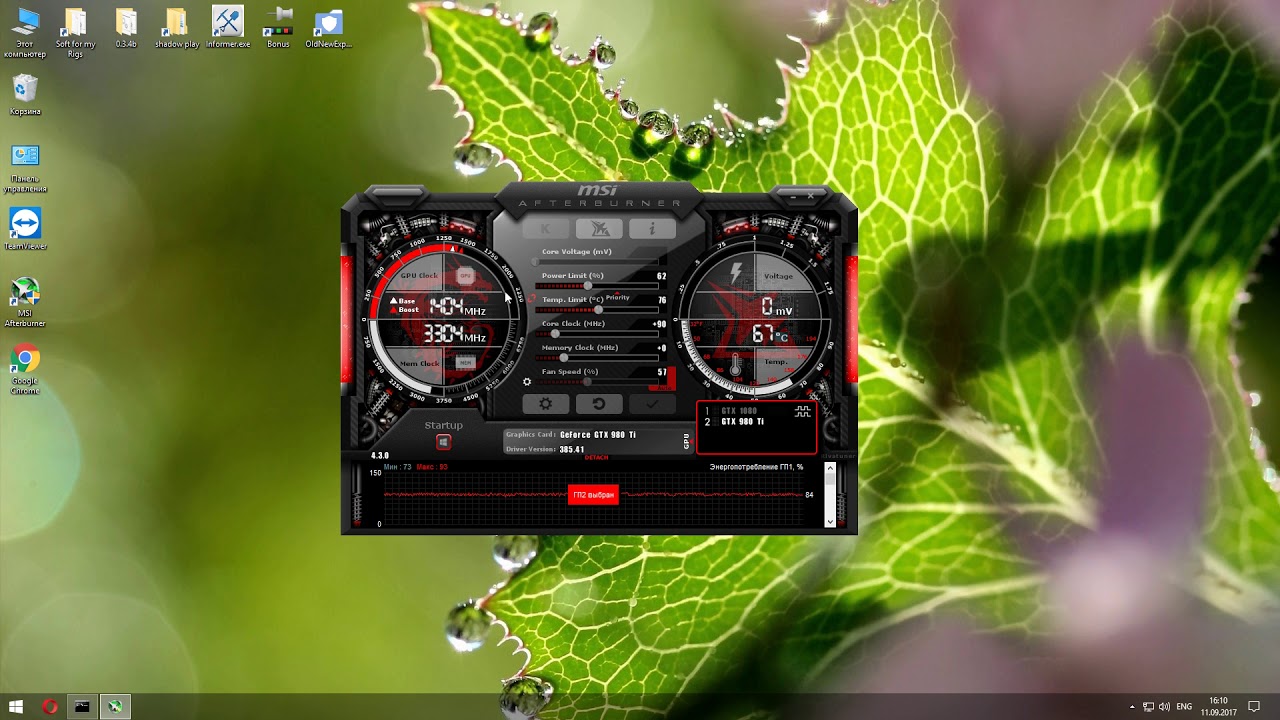Click GPU sync waveform icon
Viewport: 1280px width, 720px height.
pyautogui.click(x=803, y=411)
